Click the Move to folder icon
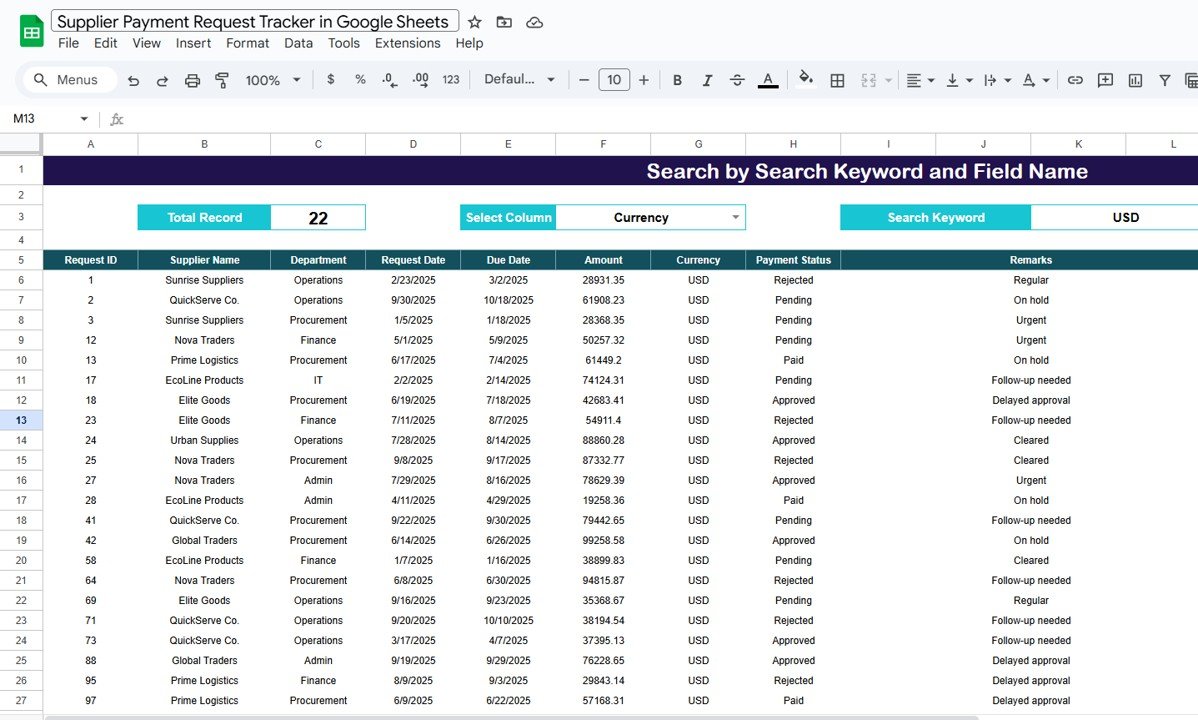The width and height of the screenshot is (1198, 720). pos(504,22)
